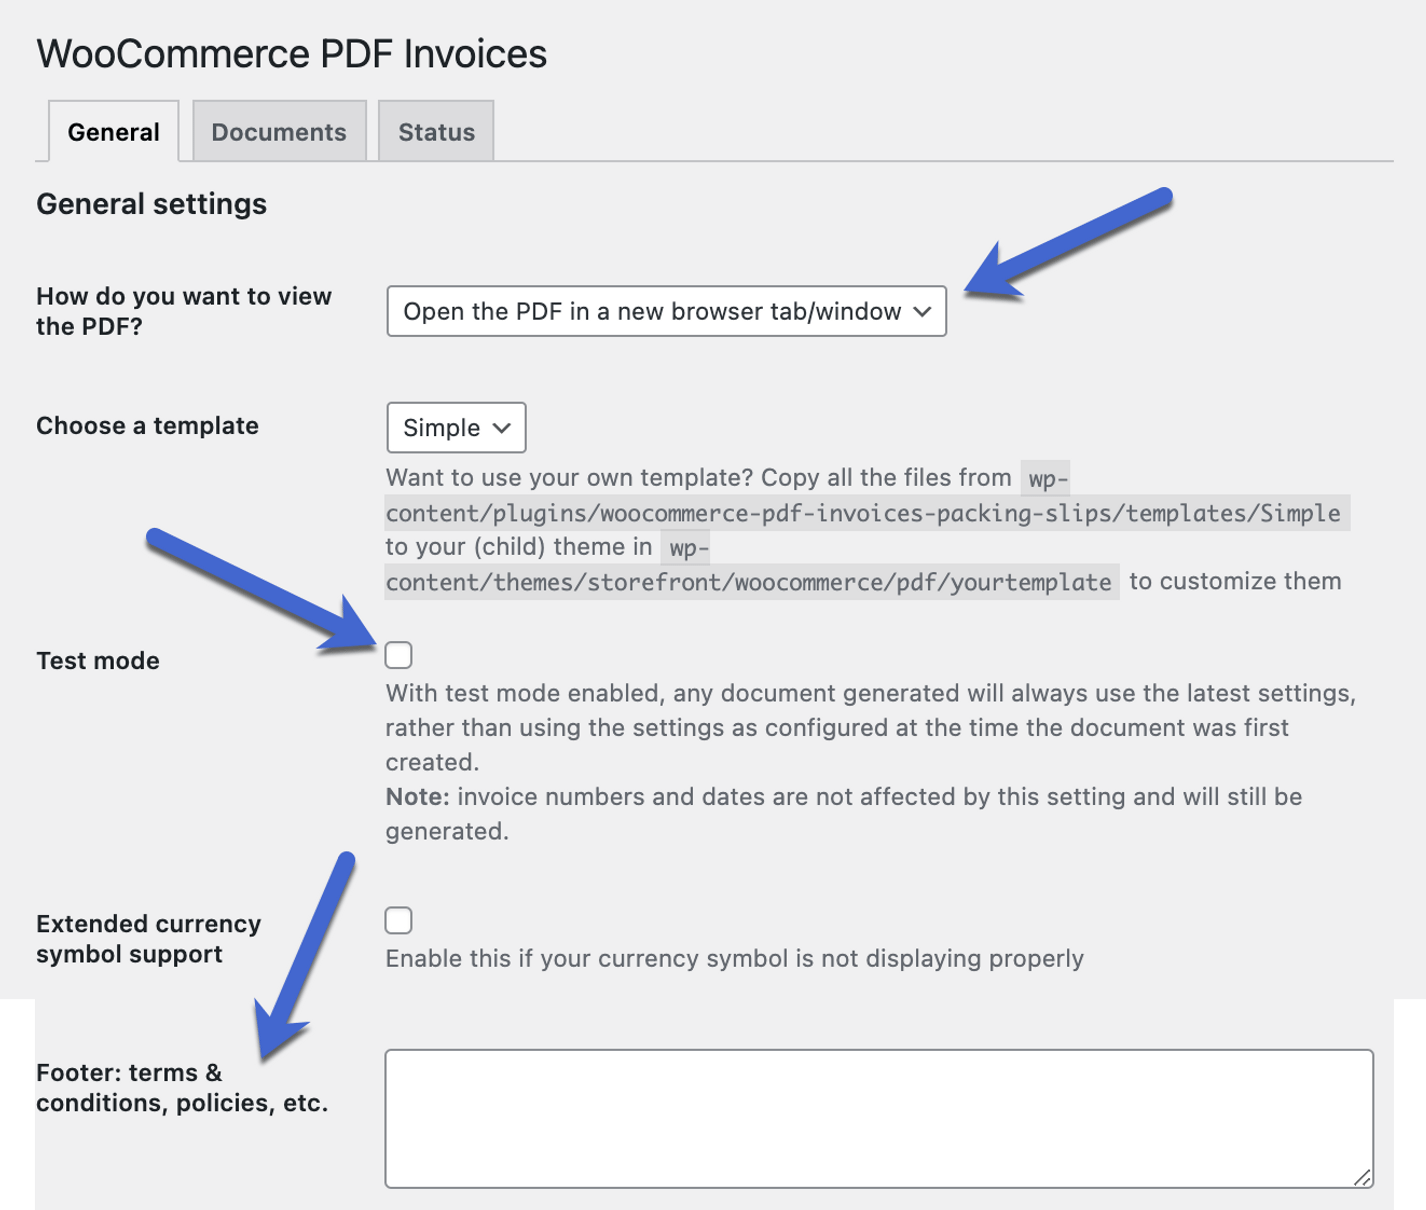This screenshot has height=1210, width=1426.
Task: Click the WooCommerce PDF Invoices page title
Action: [292, 53]
